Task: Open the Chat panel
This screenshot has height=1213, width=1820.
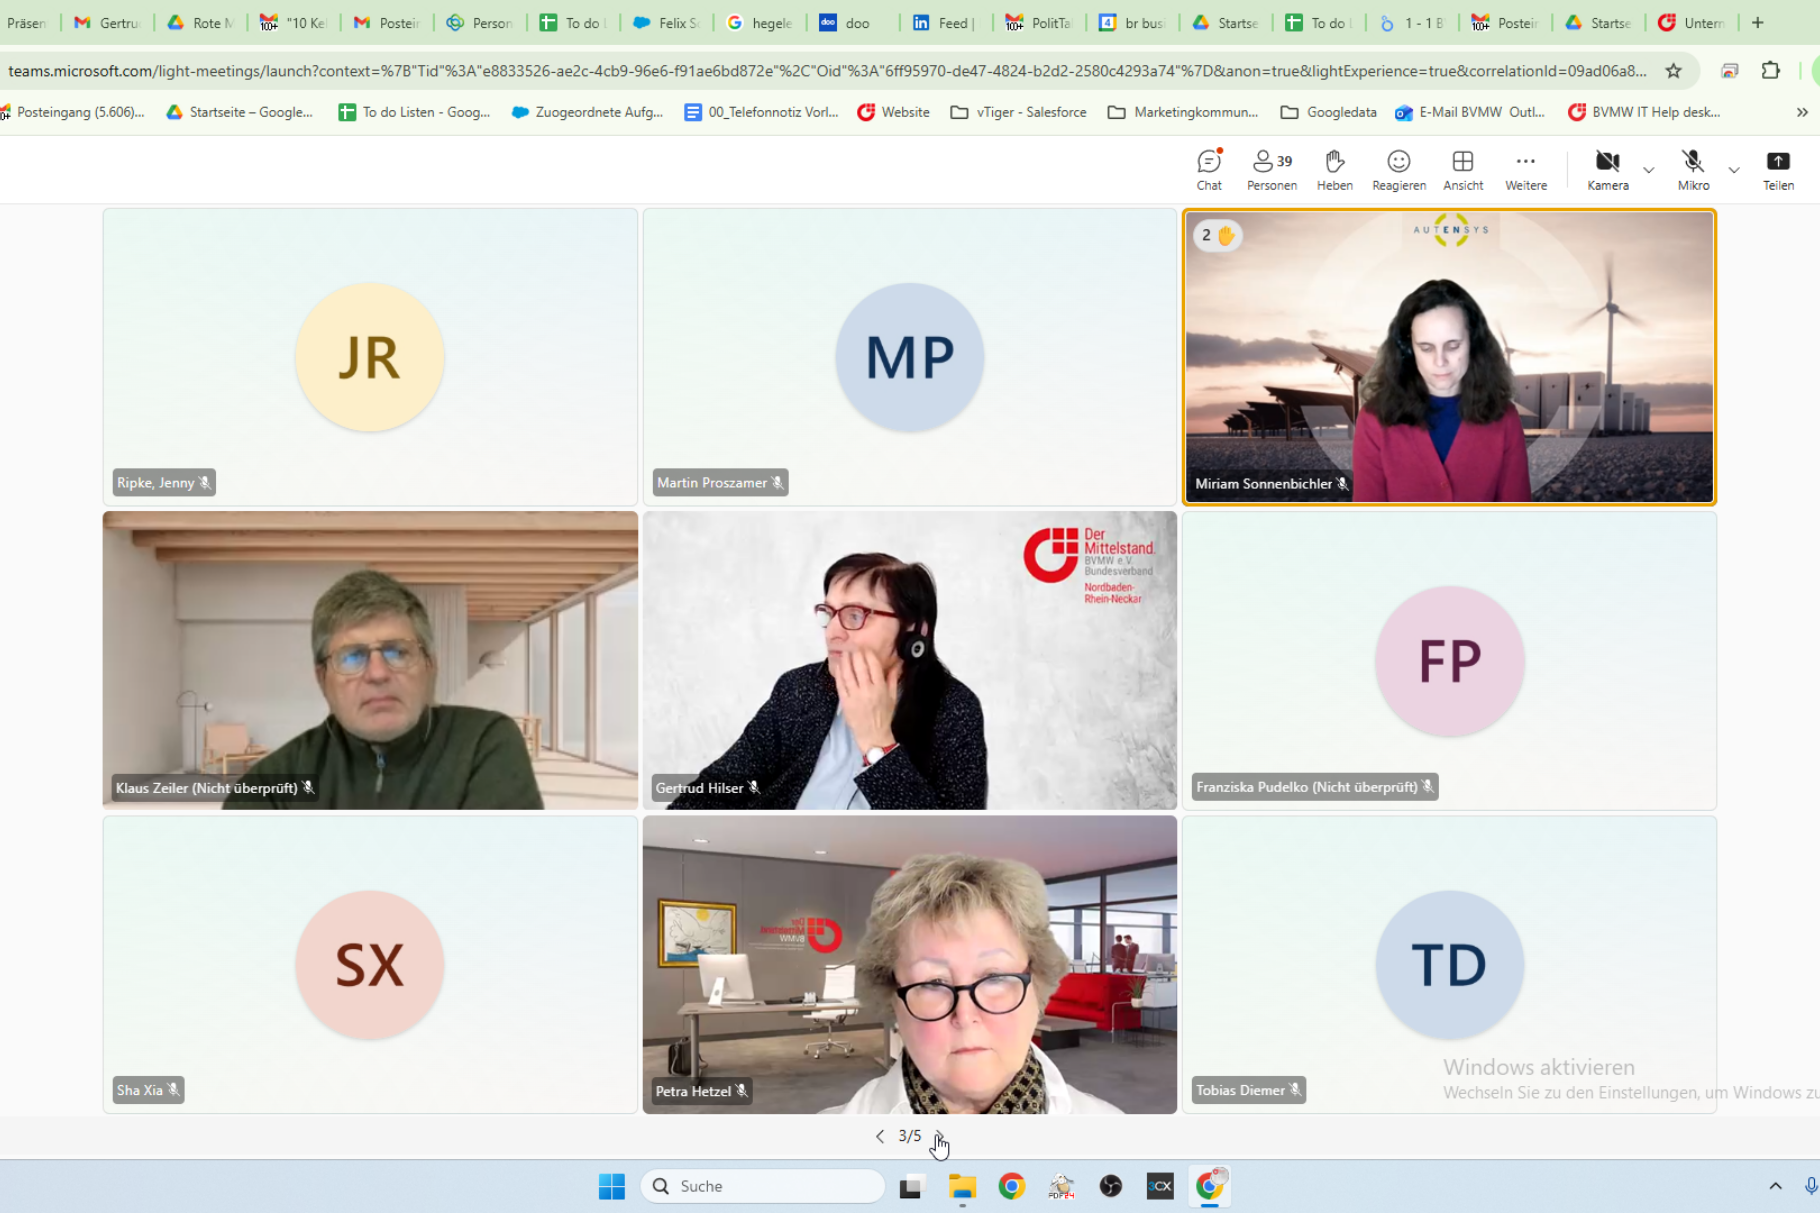Action: tap(1209, 169)
